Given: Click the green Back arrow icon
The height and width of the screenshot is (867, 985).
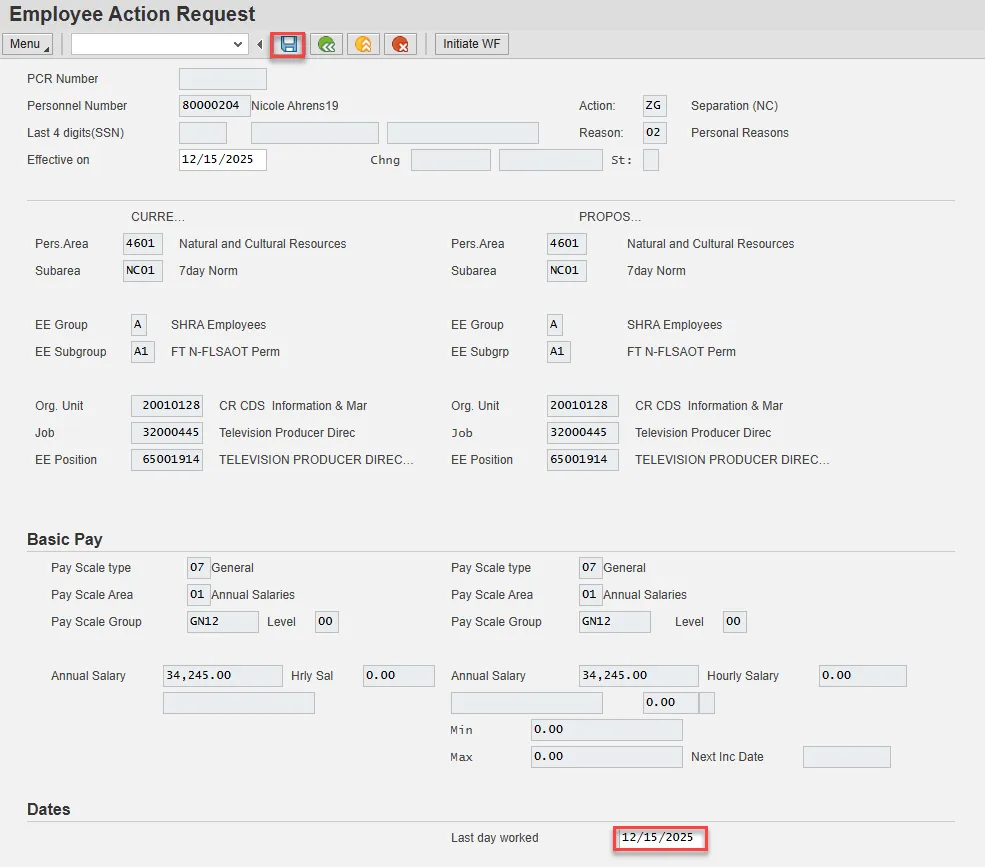Looking at the screenshot, I should pos(326,44).
